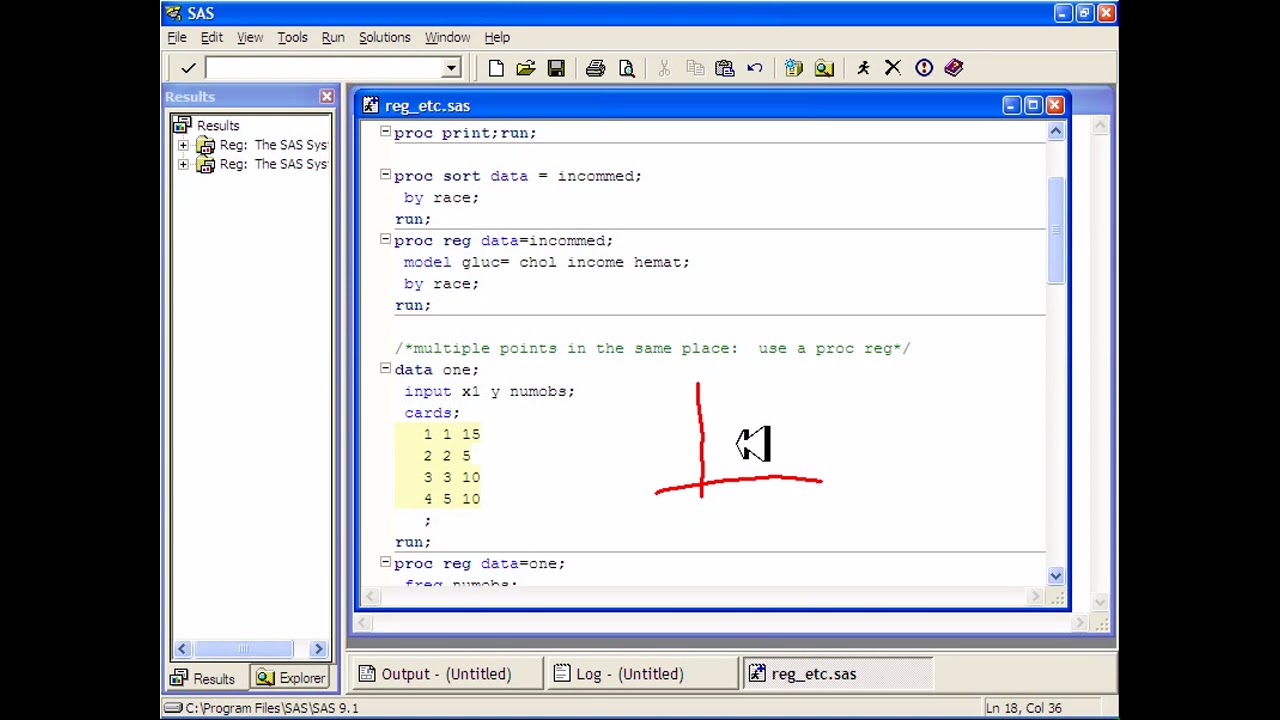Screen dimensions: 1280x720
Task: Click the Break exclamation icon
Action: [x=924, y=68]
